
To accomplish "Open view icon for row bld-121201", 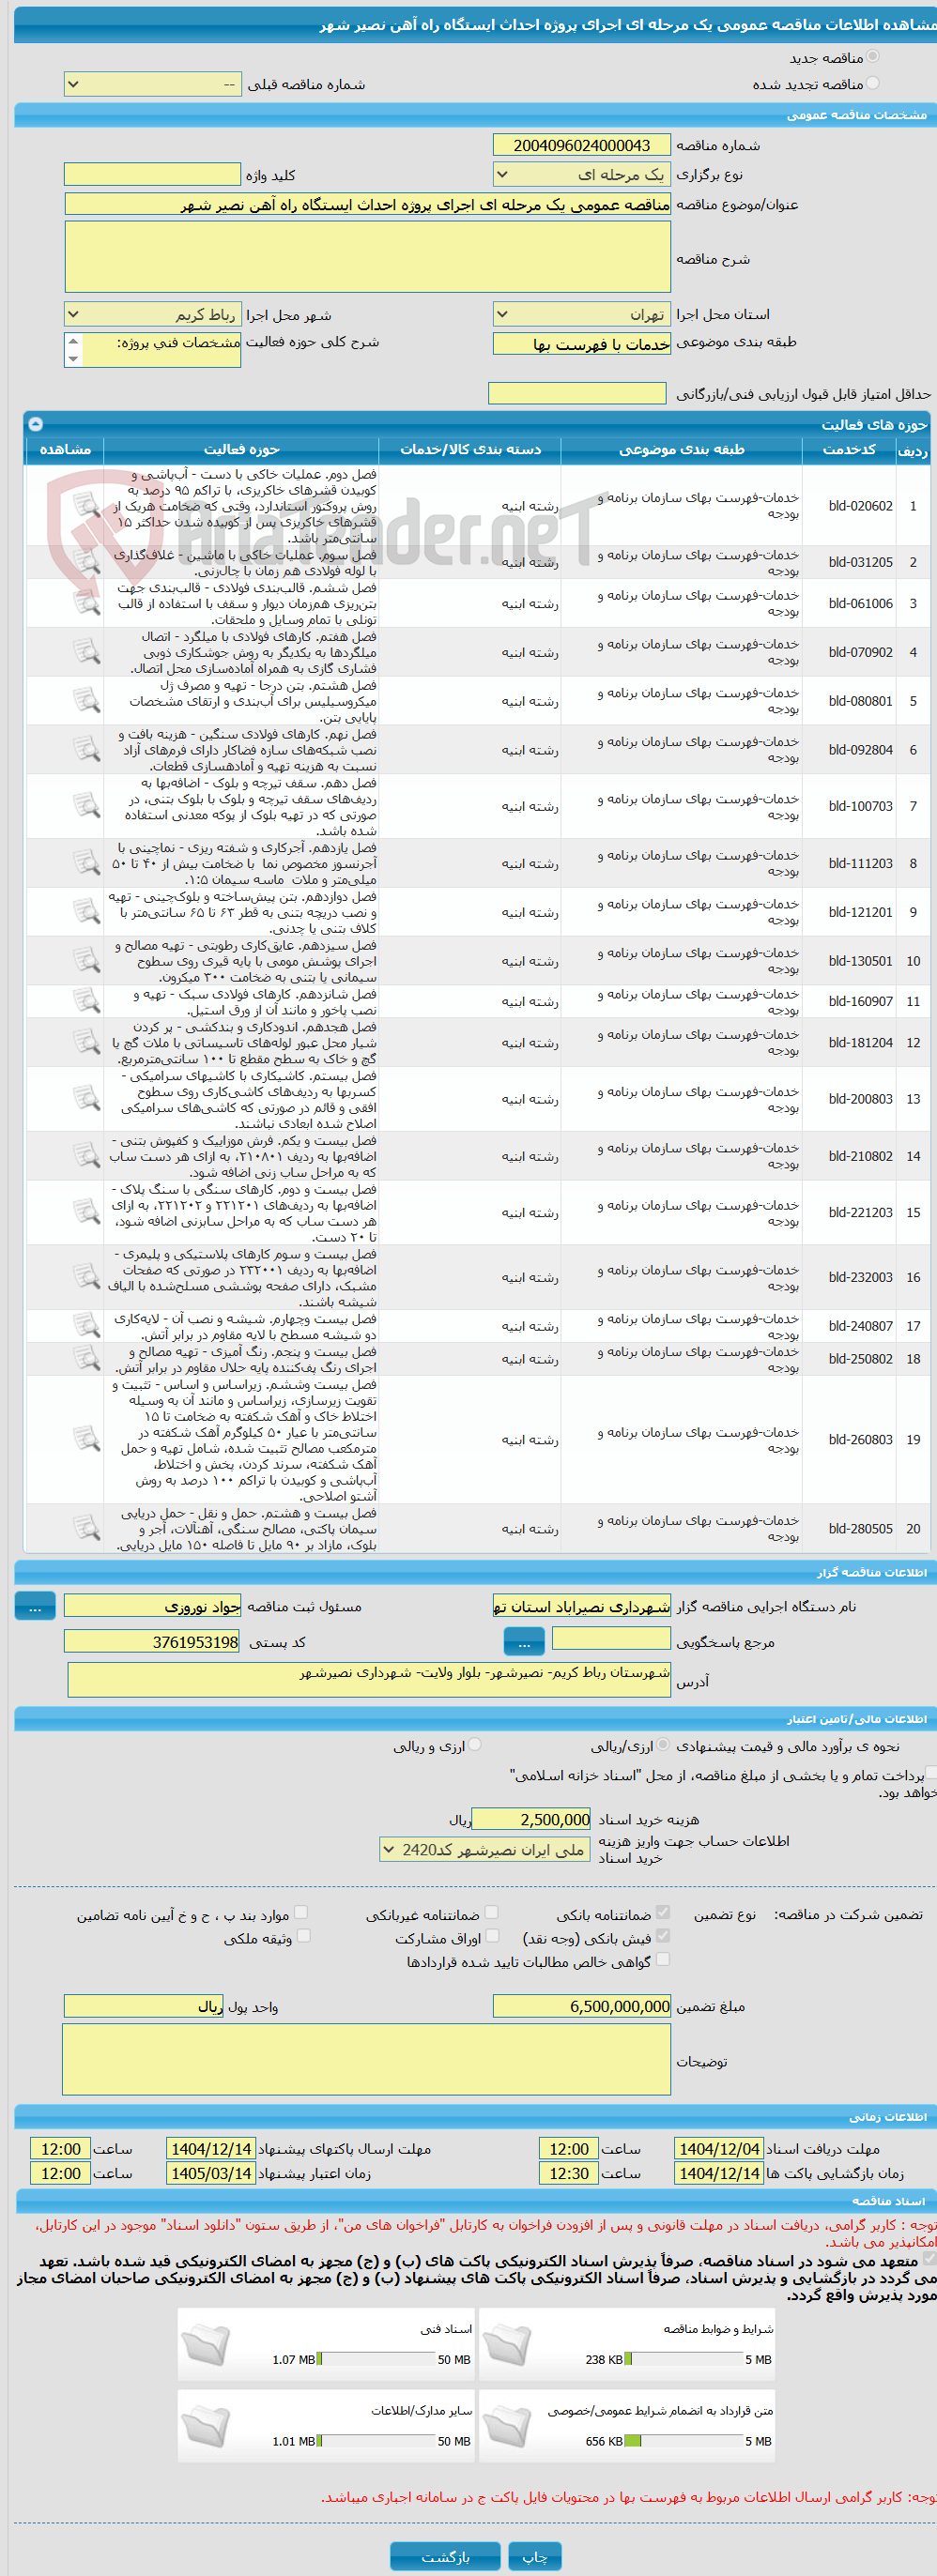I will 86,912.
